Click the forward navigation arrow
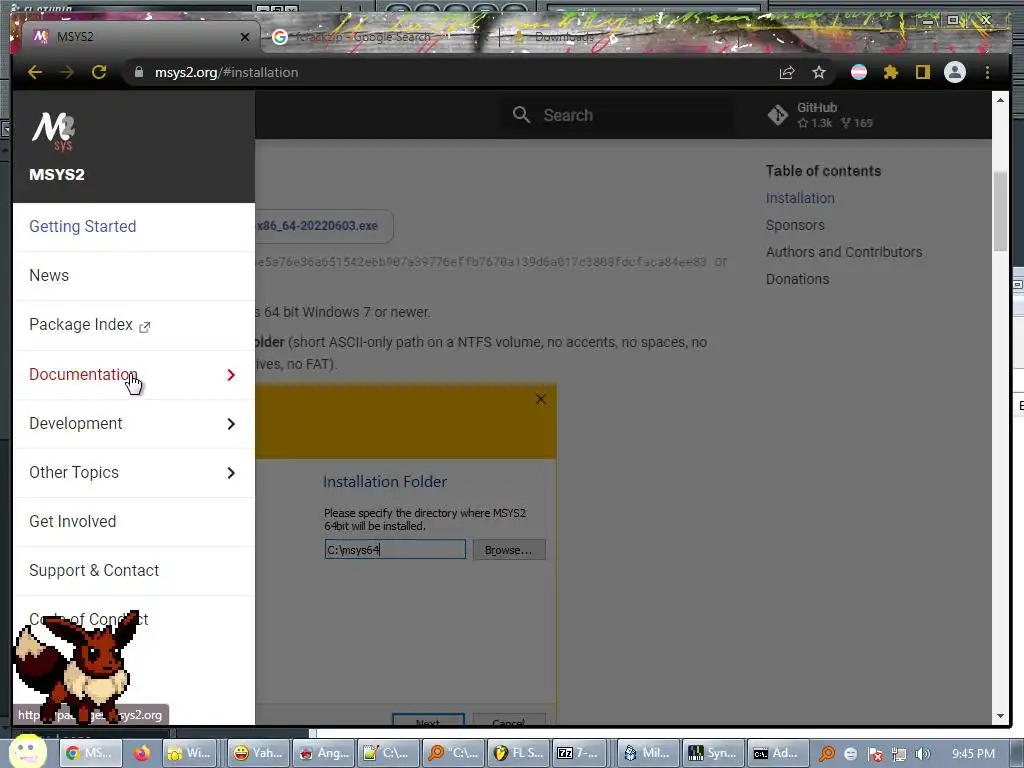This screenshot has height=768, width=1024. pyautogui.click(x=67, y=72)
